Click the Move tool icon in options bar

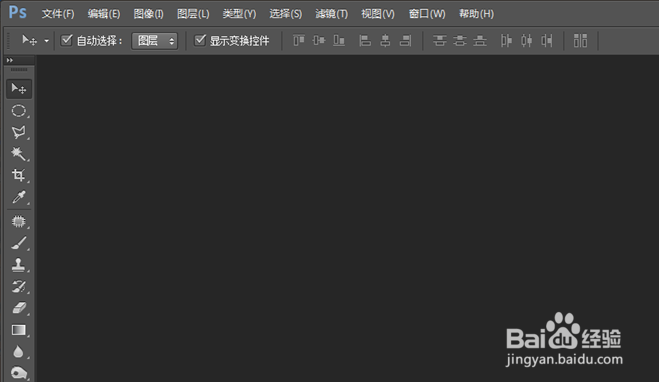pos(29,40)
